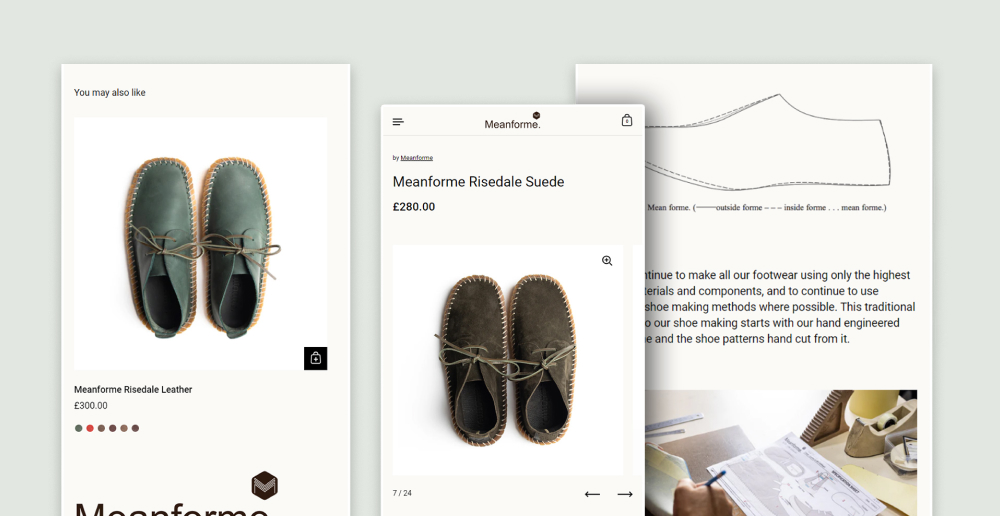Click the paragraph about shoe making methods
This screenshot has width=1000, height=516.
pyautogui.click(x=780, y=307)
